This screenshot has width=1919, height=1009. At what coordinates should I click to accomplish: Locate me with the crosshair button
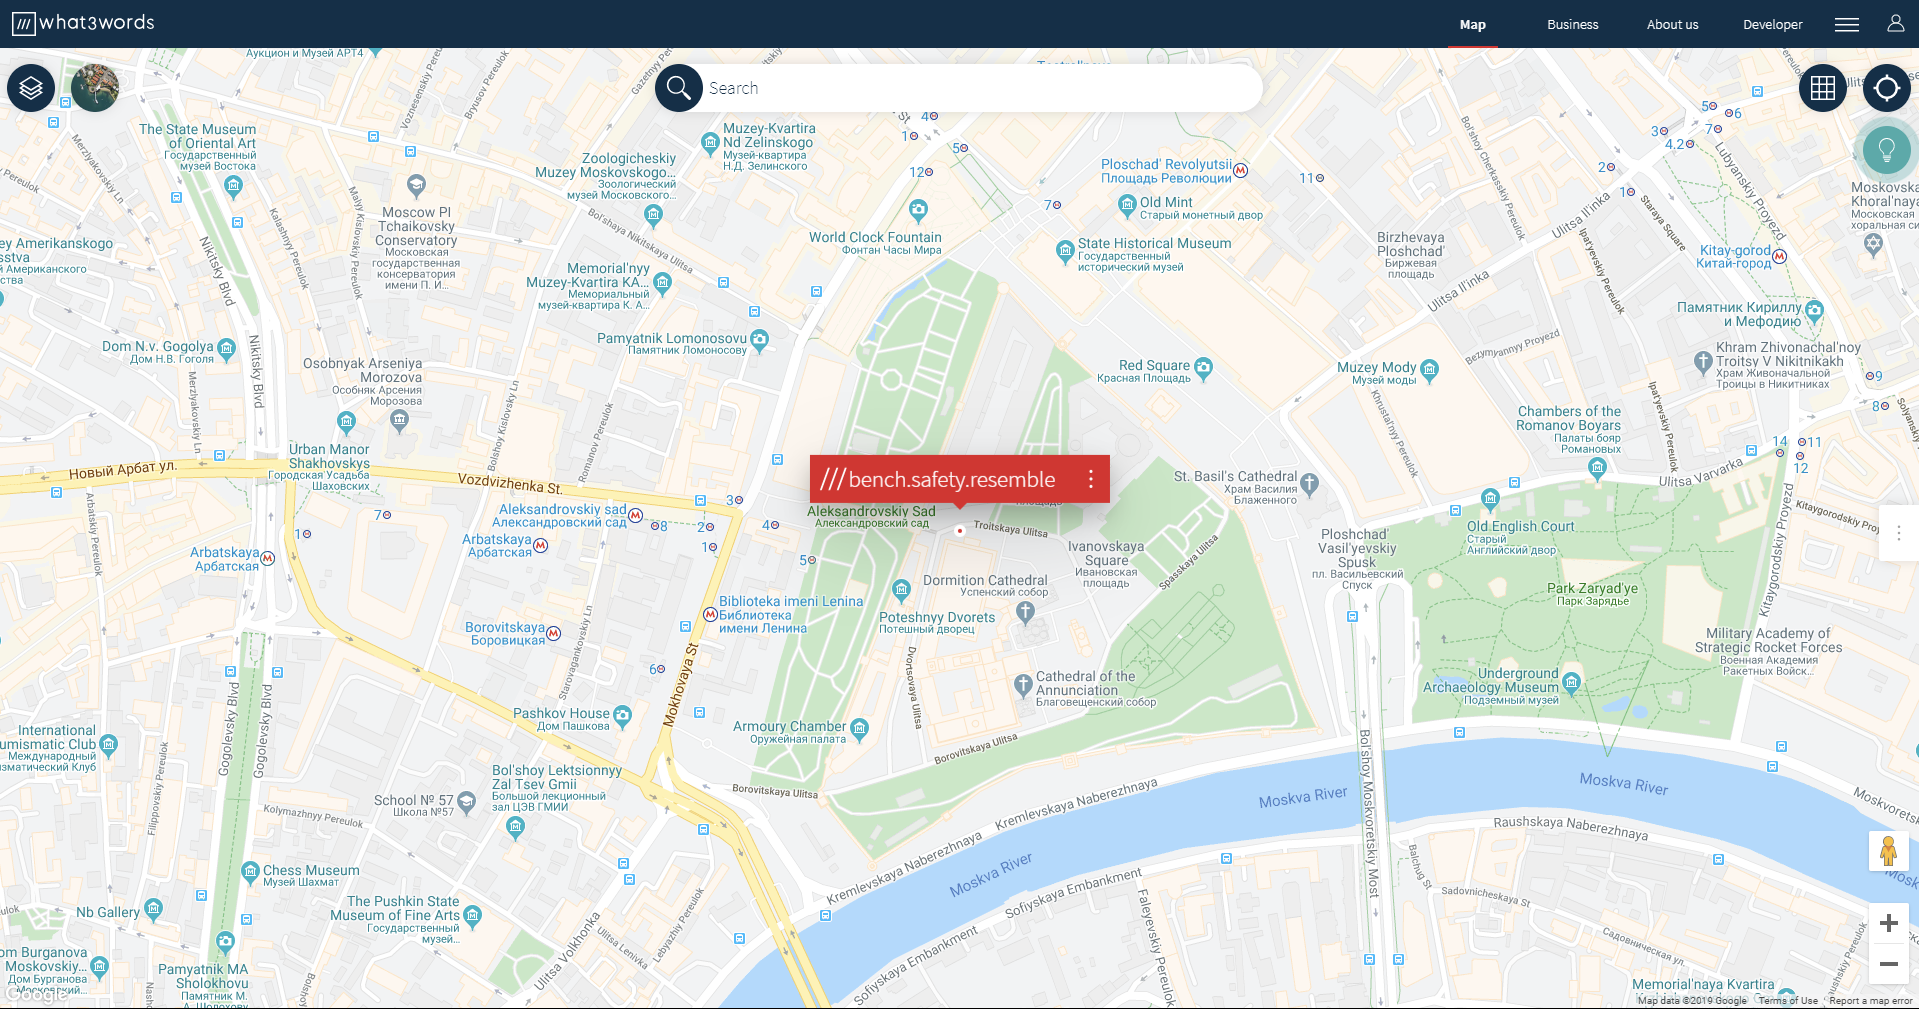1887,88
